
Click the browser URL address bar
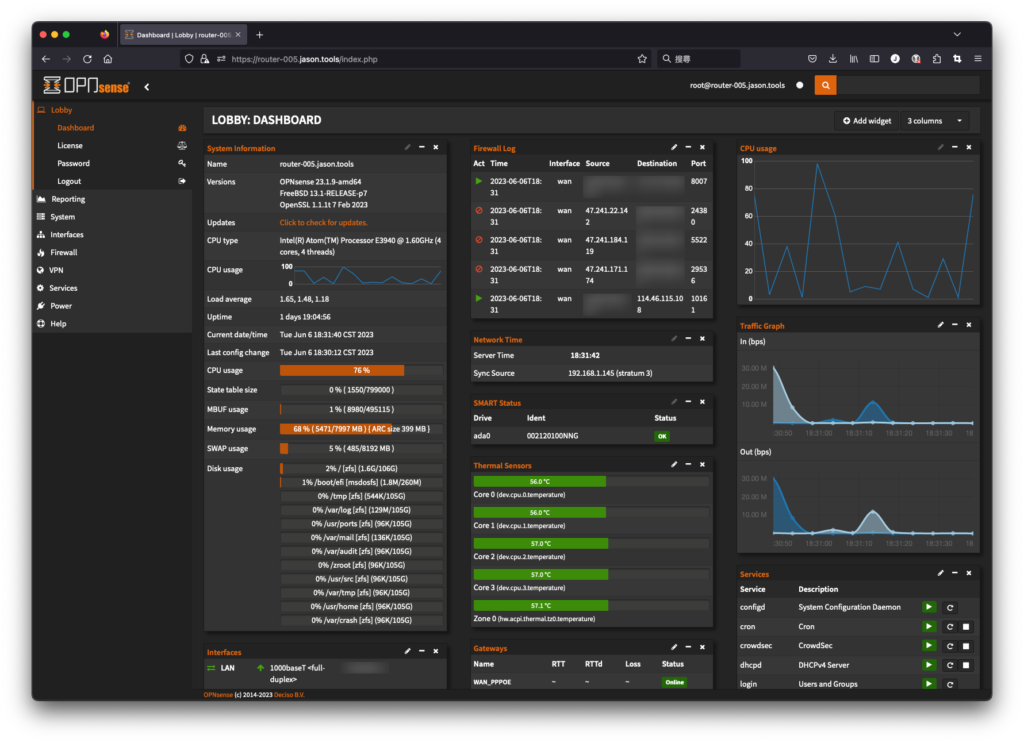415,59
